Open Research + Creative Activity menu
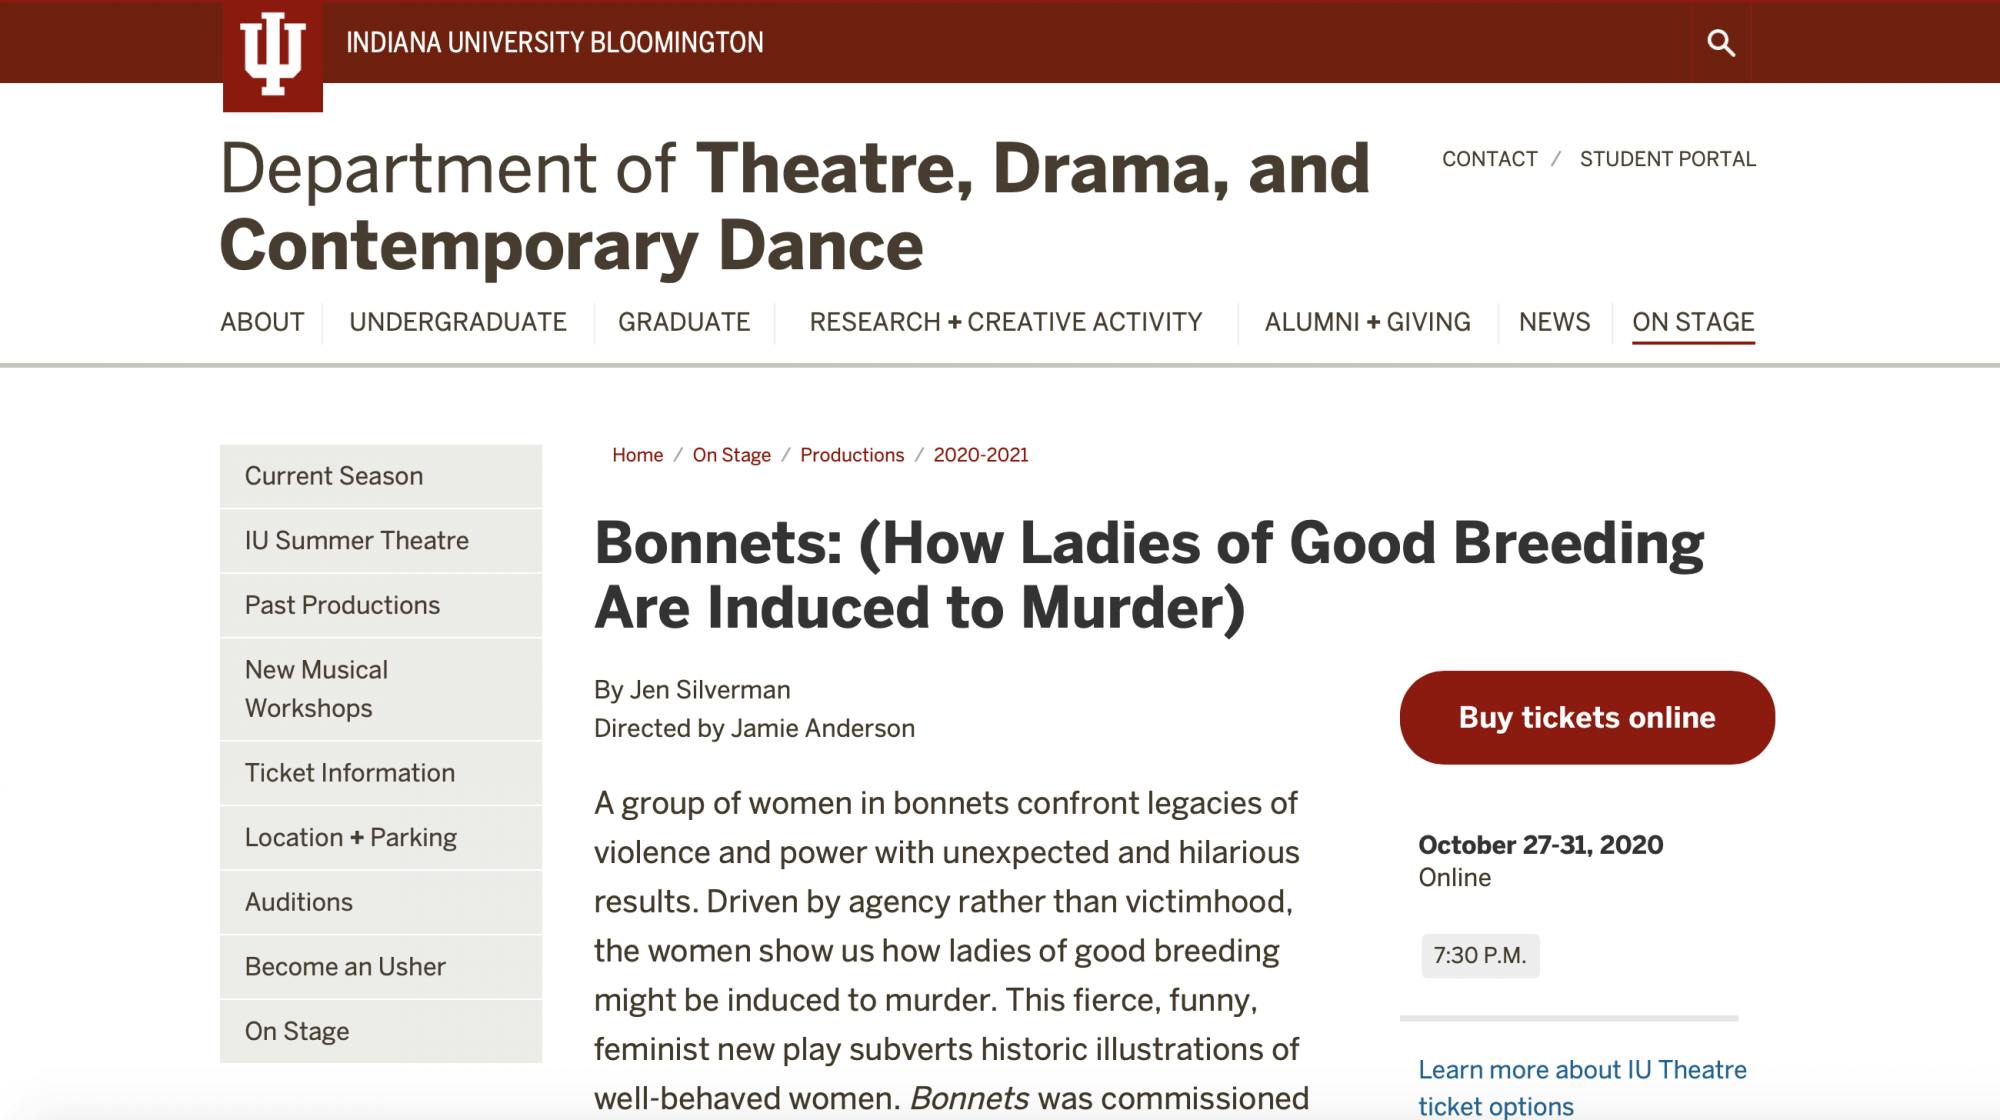This screenshot has width=2000, height=1120. [x=1005, y=322]
